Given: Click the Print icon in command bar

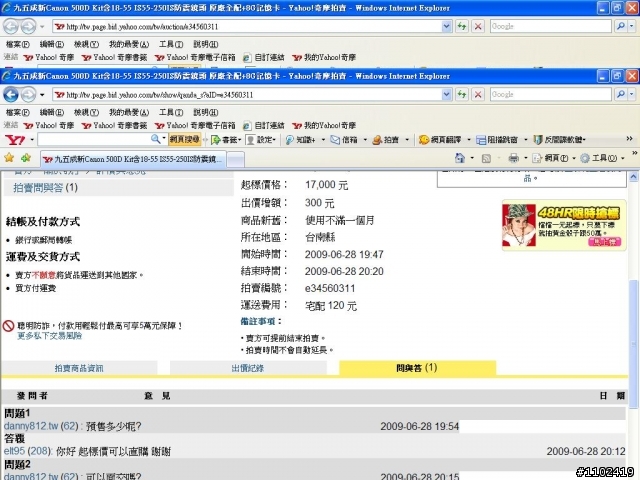Looking at the screenshot, I should [513, 158].
